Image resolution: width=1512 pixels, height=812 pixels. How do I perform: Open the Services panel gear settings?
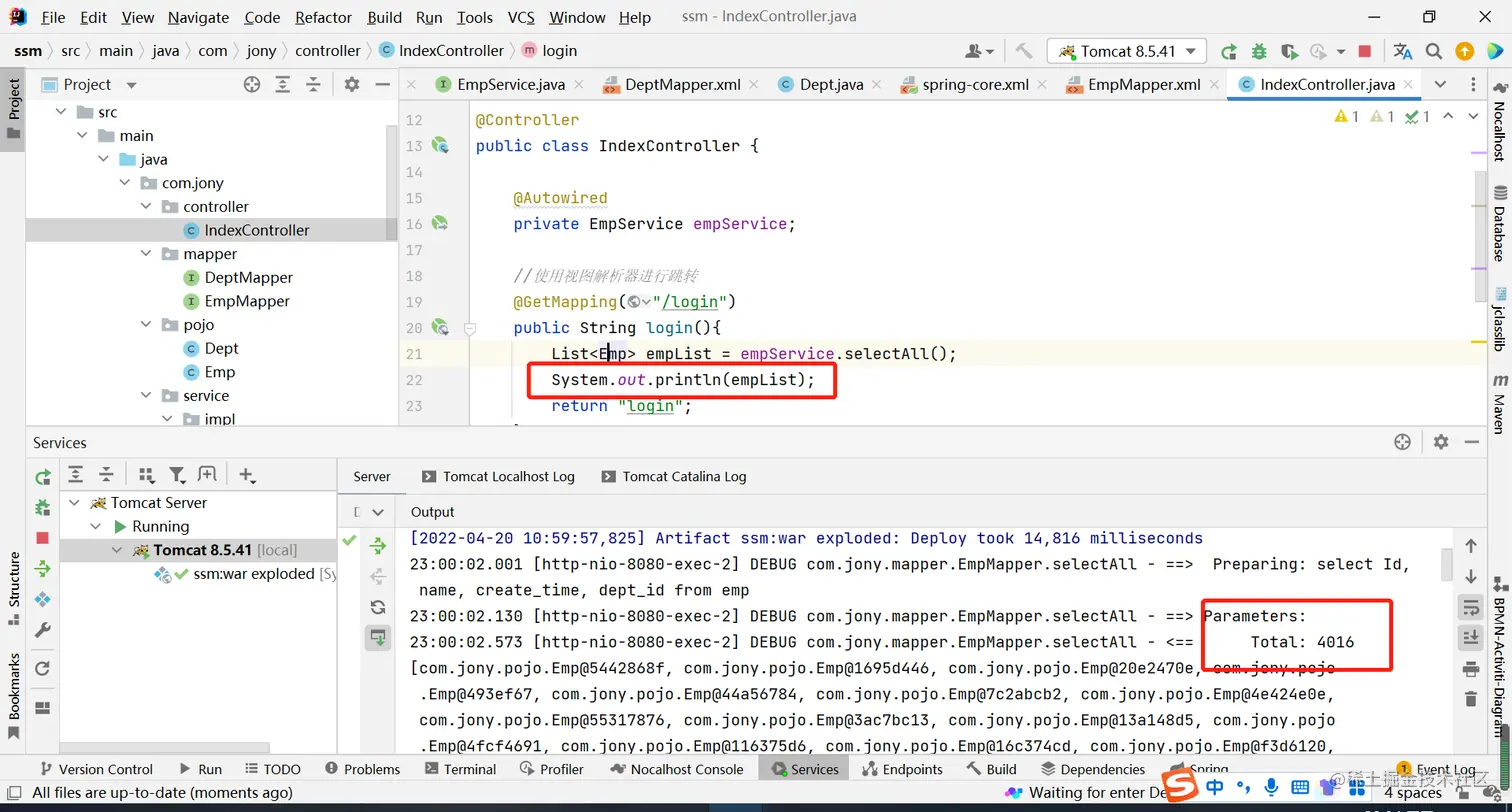point(1441,442)
